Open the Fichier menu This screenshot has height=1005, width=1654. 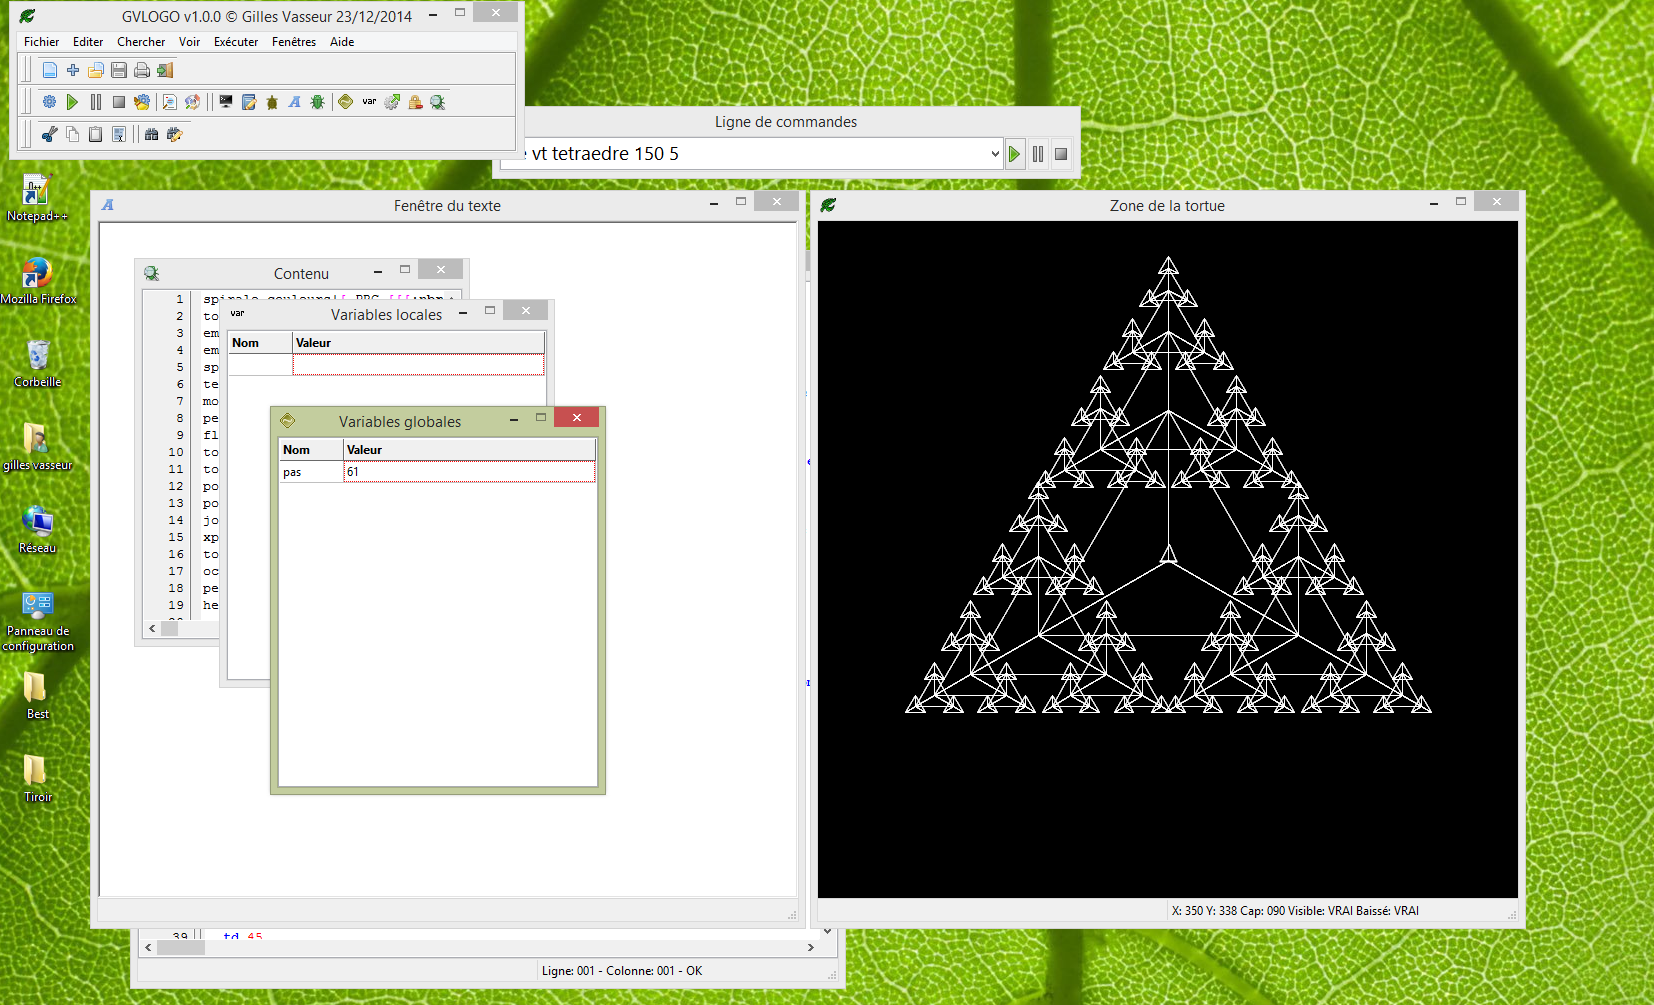[x=41, y=42]
